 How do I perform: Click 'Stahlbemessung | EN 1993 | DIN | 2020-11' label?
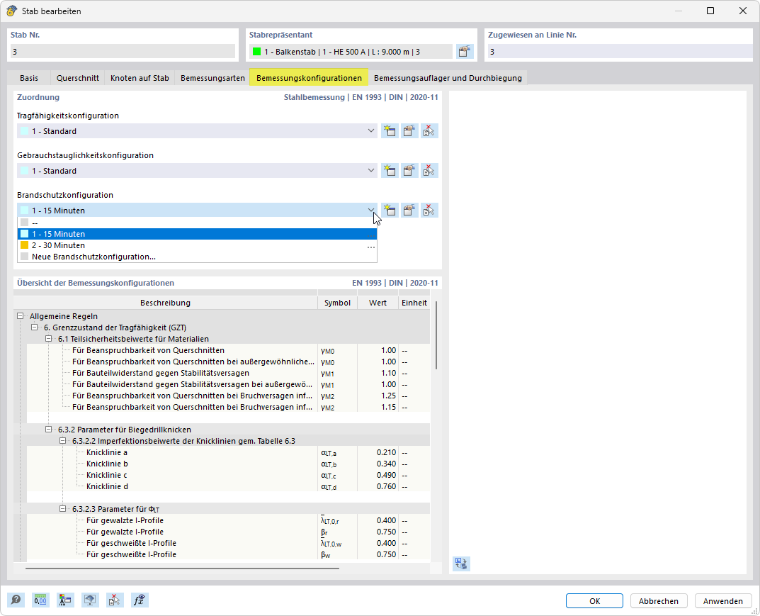tap(361, 97)
